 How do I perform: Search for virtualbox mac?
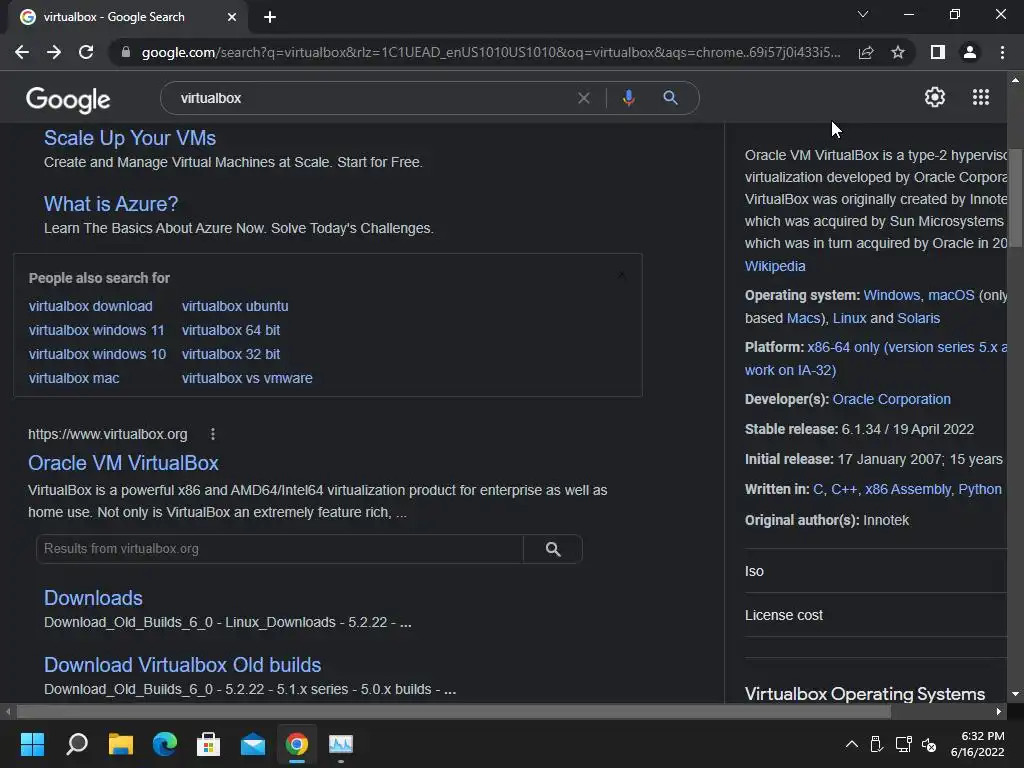(x=74, y=378)
